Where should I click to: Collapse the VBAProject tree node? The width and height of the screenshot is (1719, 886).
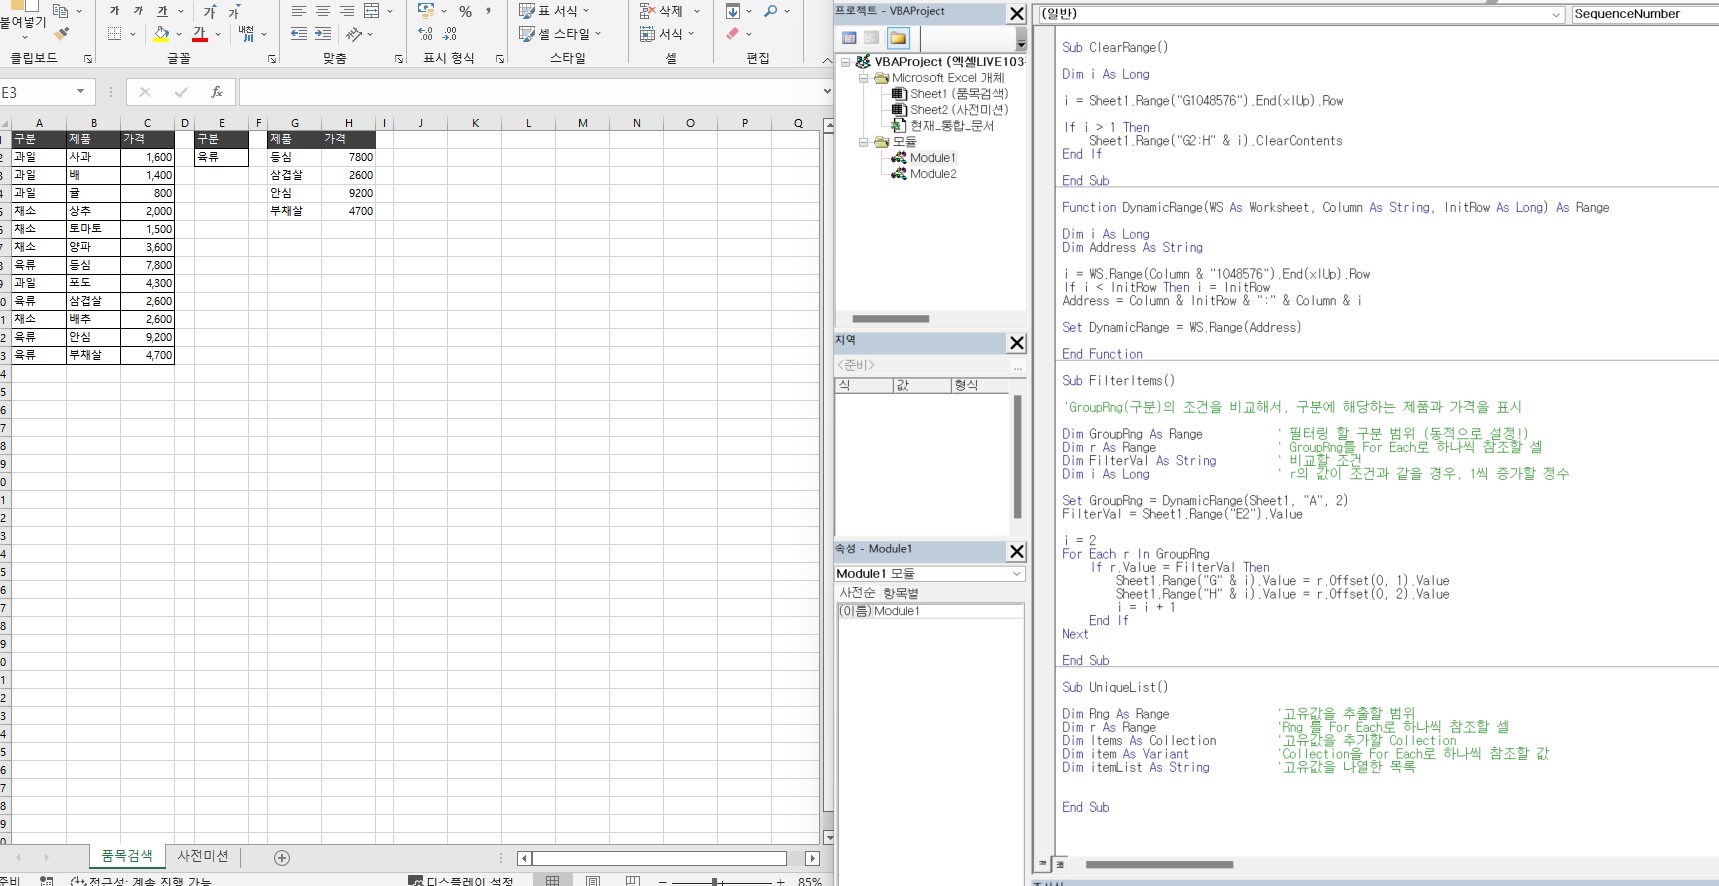click(x=846, y=62)
